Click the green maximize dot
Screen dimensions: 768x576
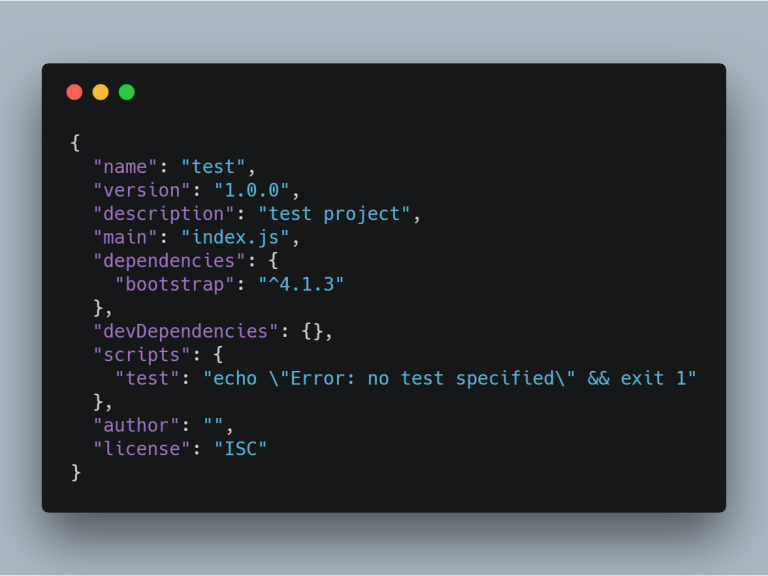tap(127, 92)
